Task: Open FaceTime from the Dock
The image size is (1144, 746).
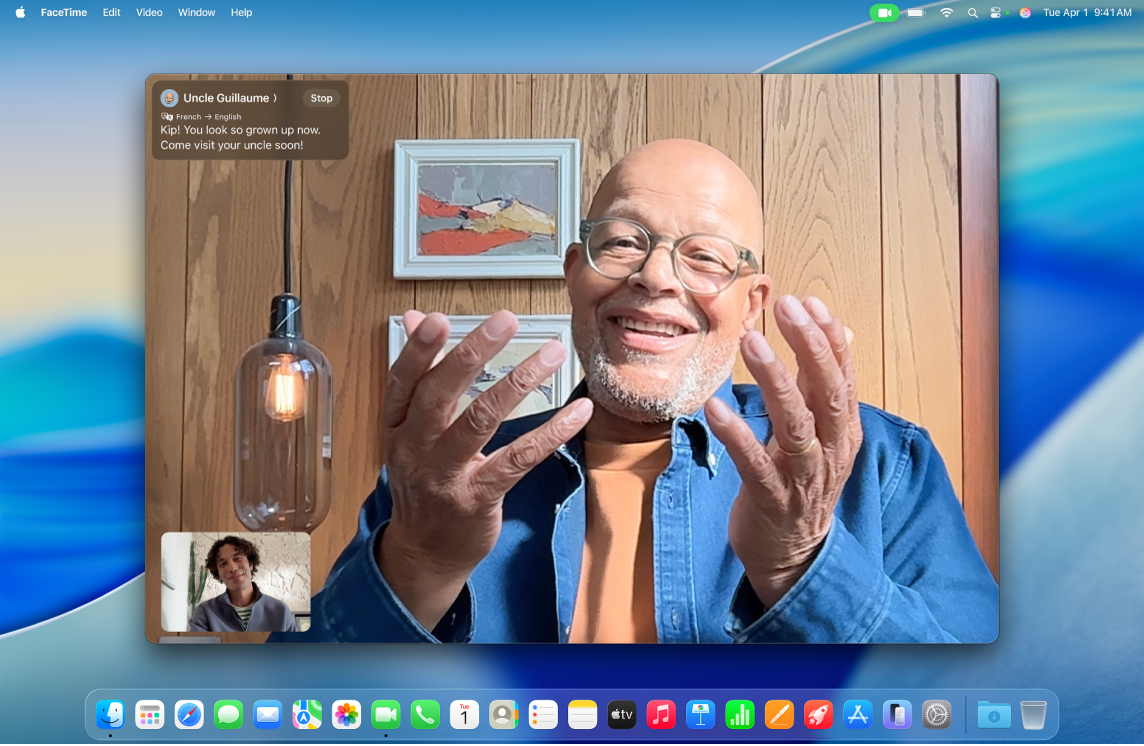Action: click(386, 715)
